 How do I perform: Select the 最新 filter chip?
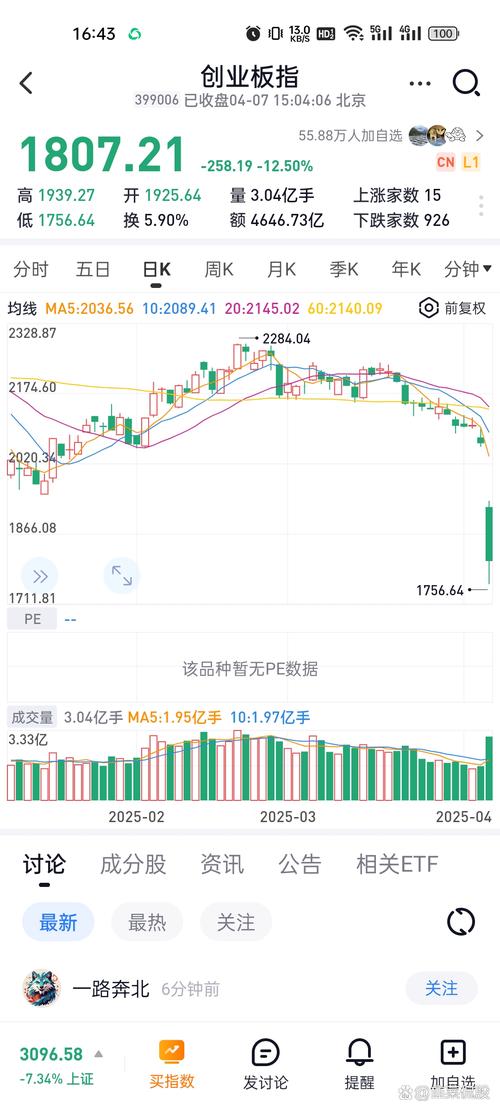[58, 923]
